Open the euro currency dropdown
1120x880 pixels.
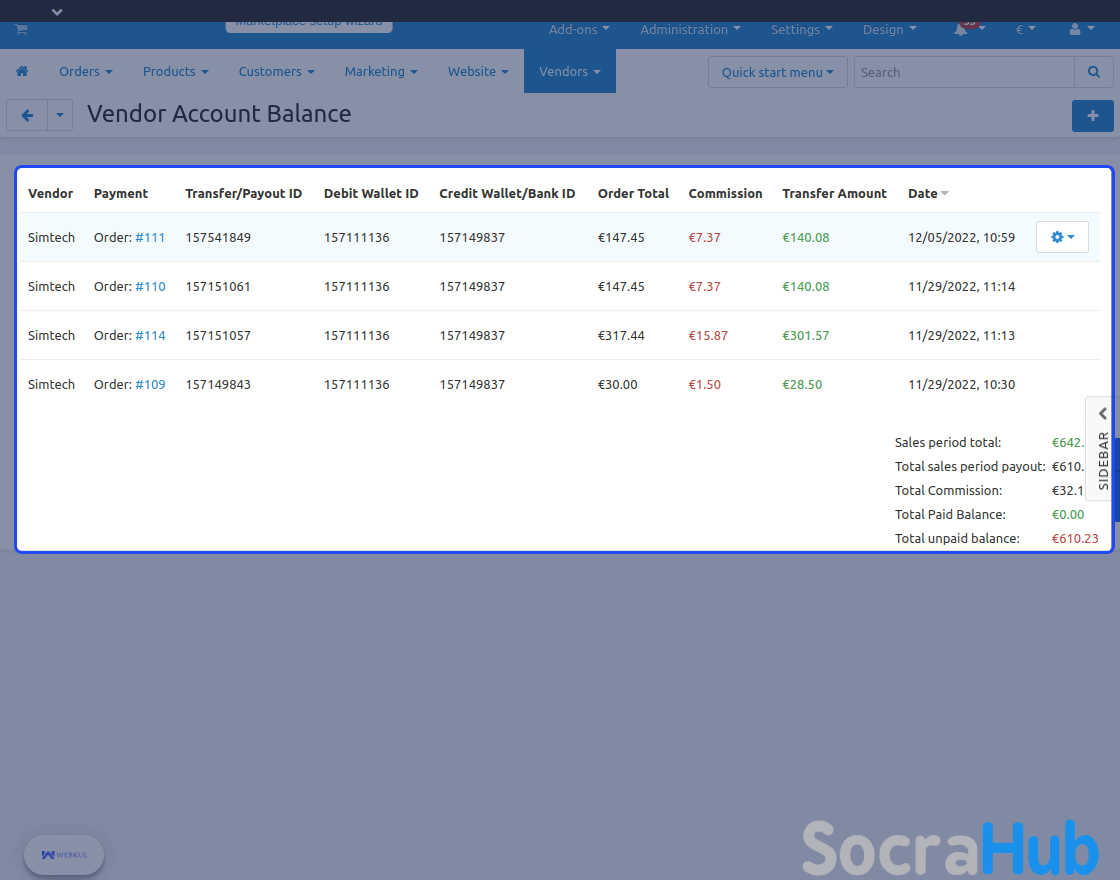pyautogui.click(x=1025, y=30)
